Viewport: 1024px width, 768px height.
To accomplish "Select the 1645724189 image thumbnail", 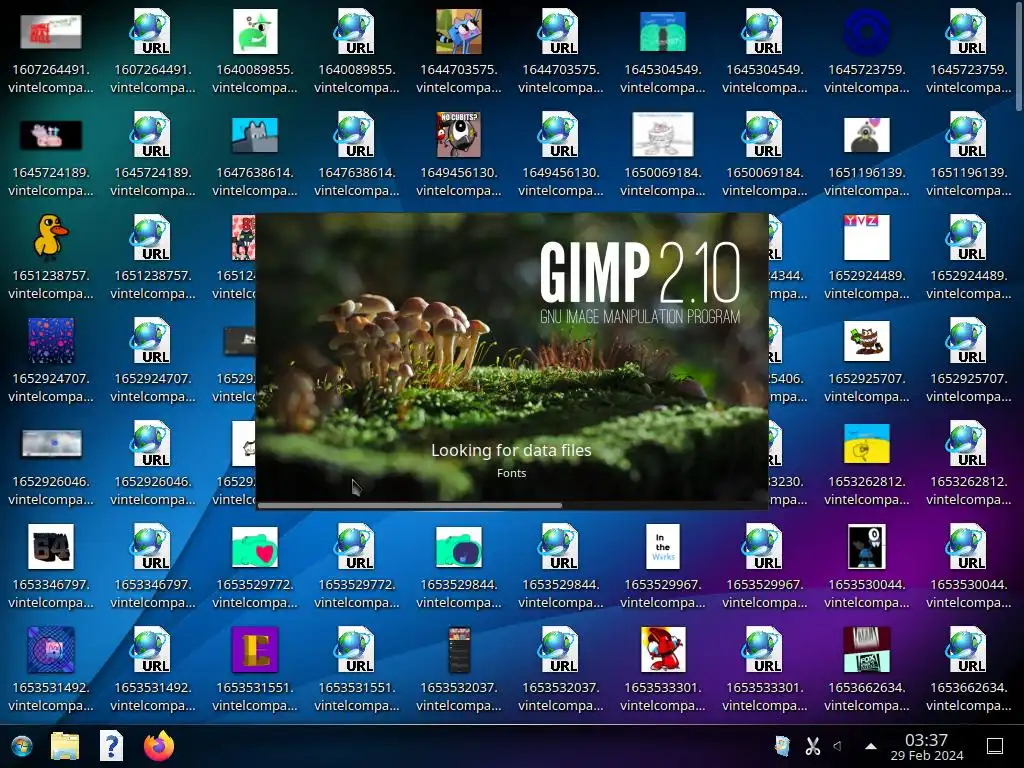I will click(51, 135).
